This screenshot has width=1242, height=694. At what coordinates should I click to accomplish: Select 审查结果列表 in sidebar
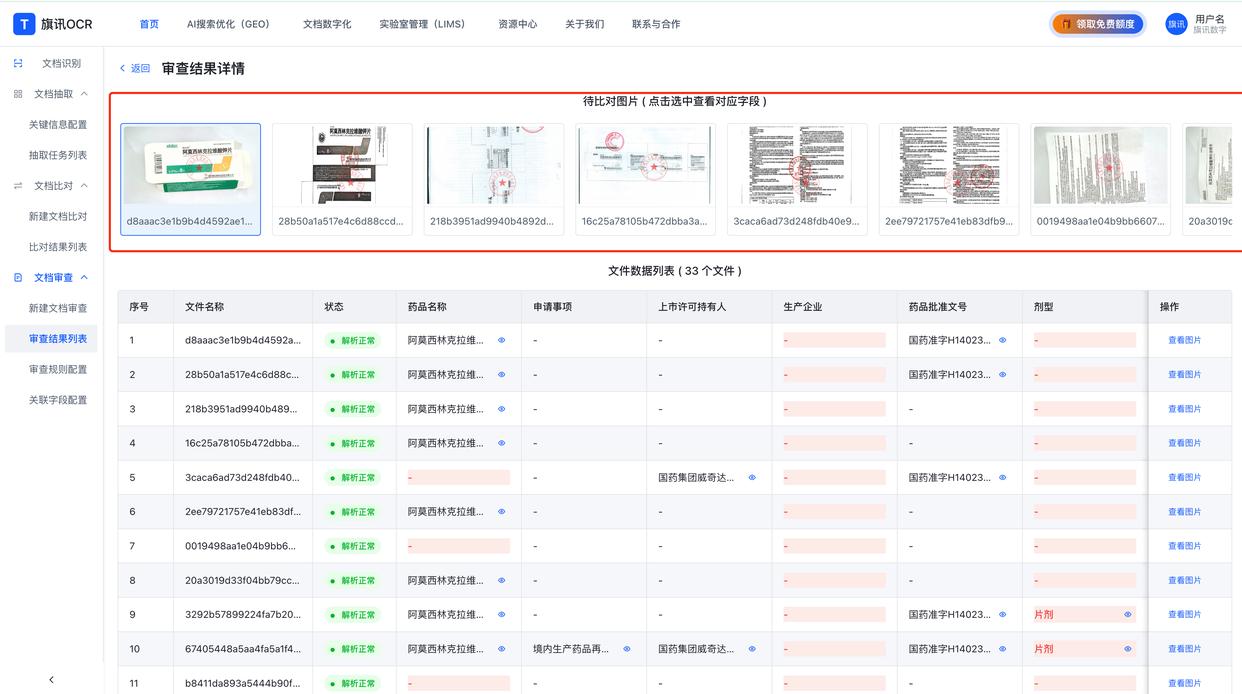click(52, 339)
